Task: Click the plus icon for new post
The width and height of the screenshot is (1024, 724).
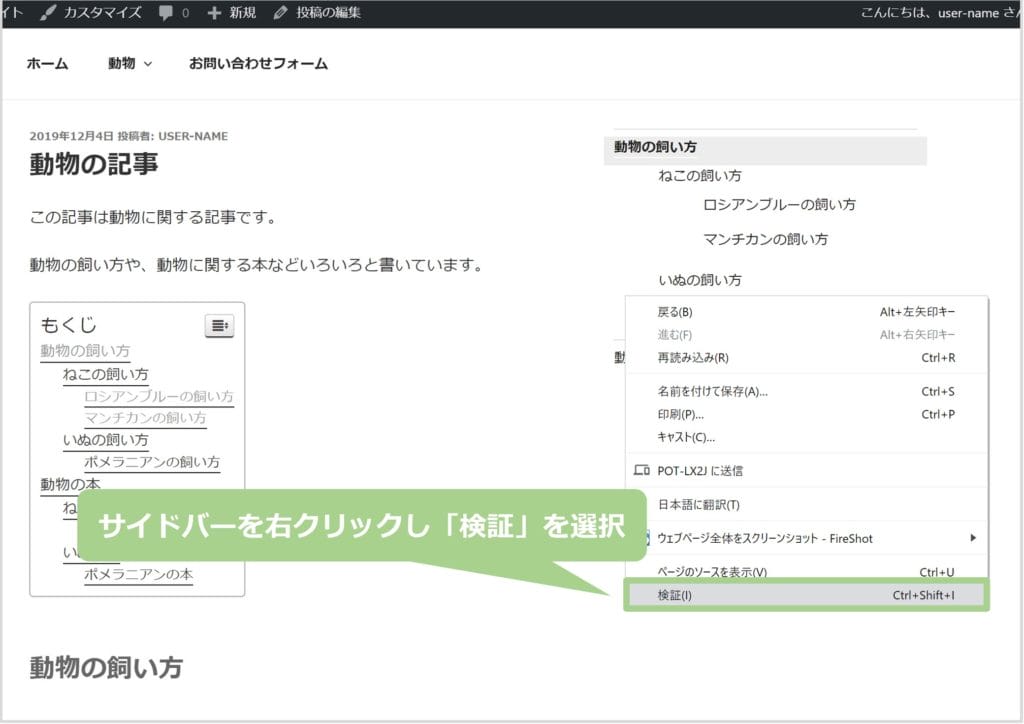Action: (x=214, y=13)
